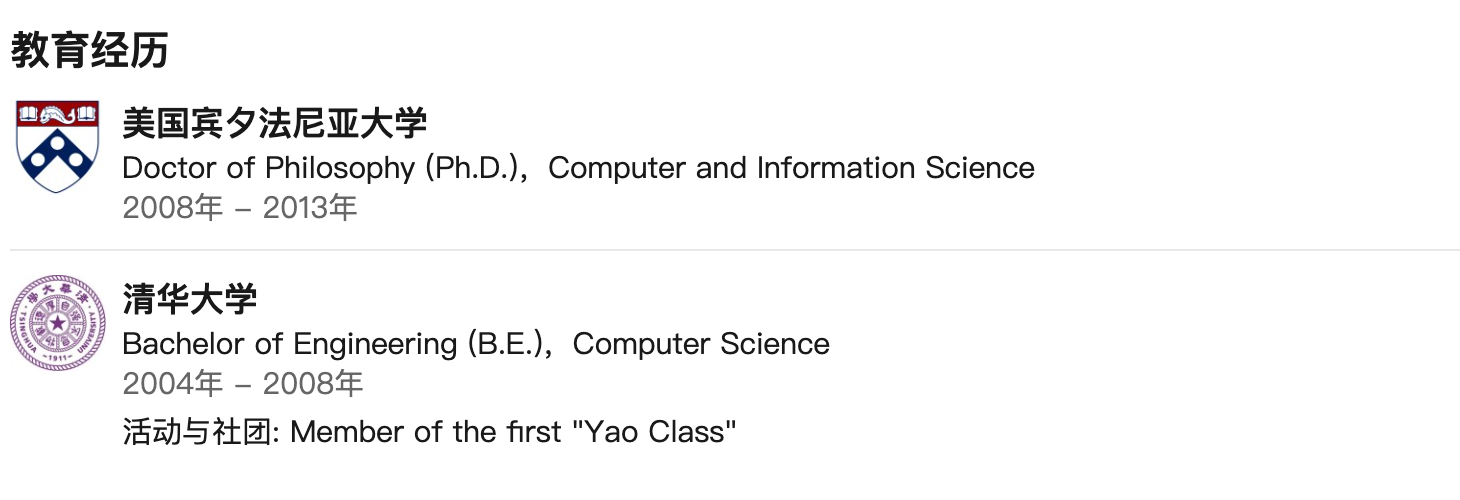Image resolution: width=1460 pixels, height=500 pixels.
Task: Select the 教育经历 section heading
Action: tap(89, 49)
